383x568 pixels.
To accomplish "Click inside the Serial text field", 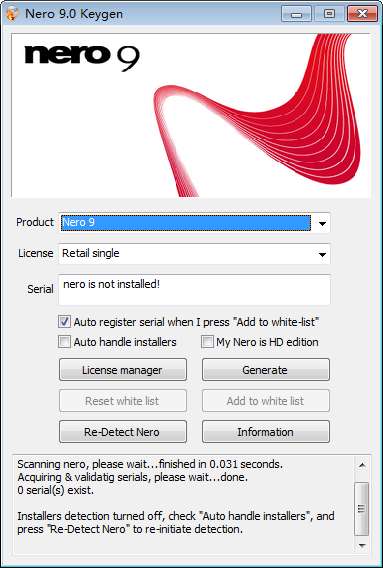I will (194, 290).
